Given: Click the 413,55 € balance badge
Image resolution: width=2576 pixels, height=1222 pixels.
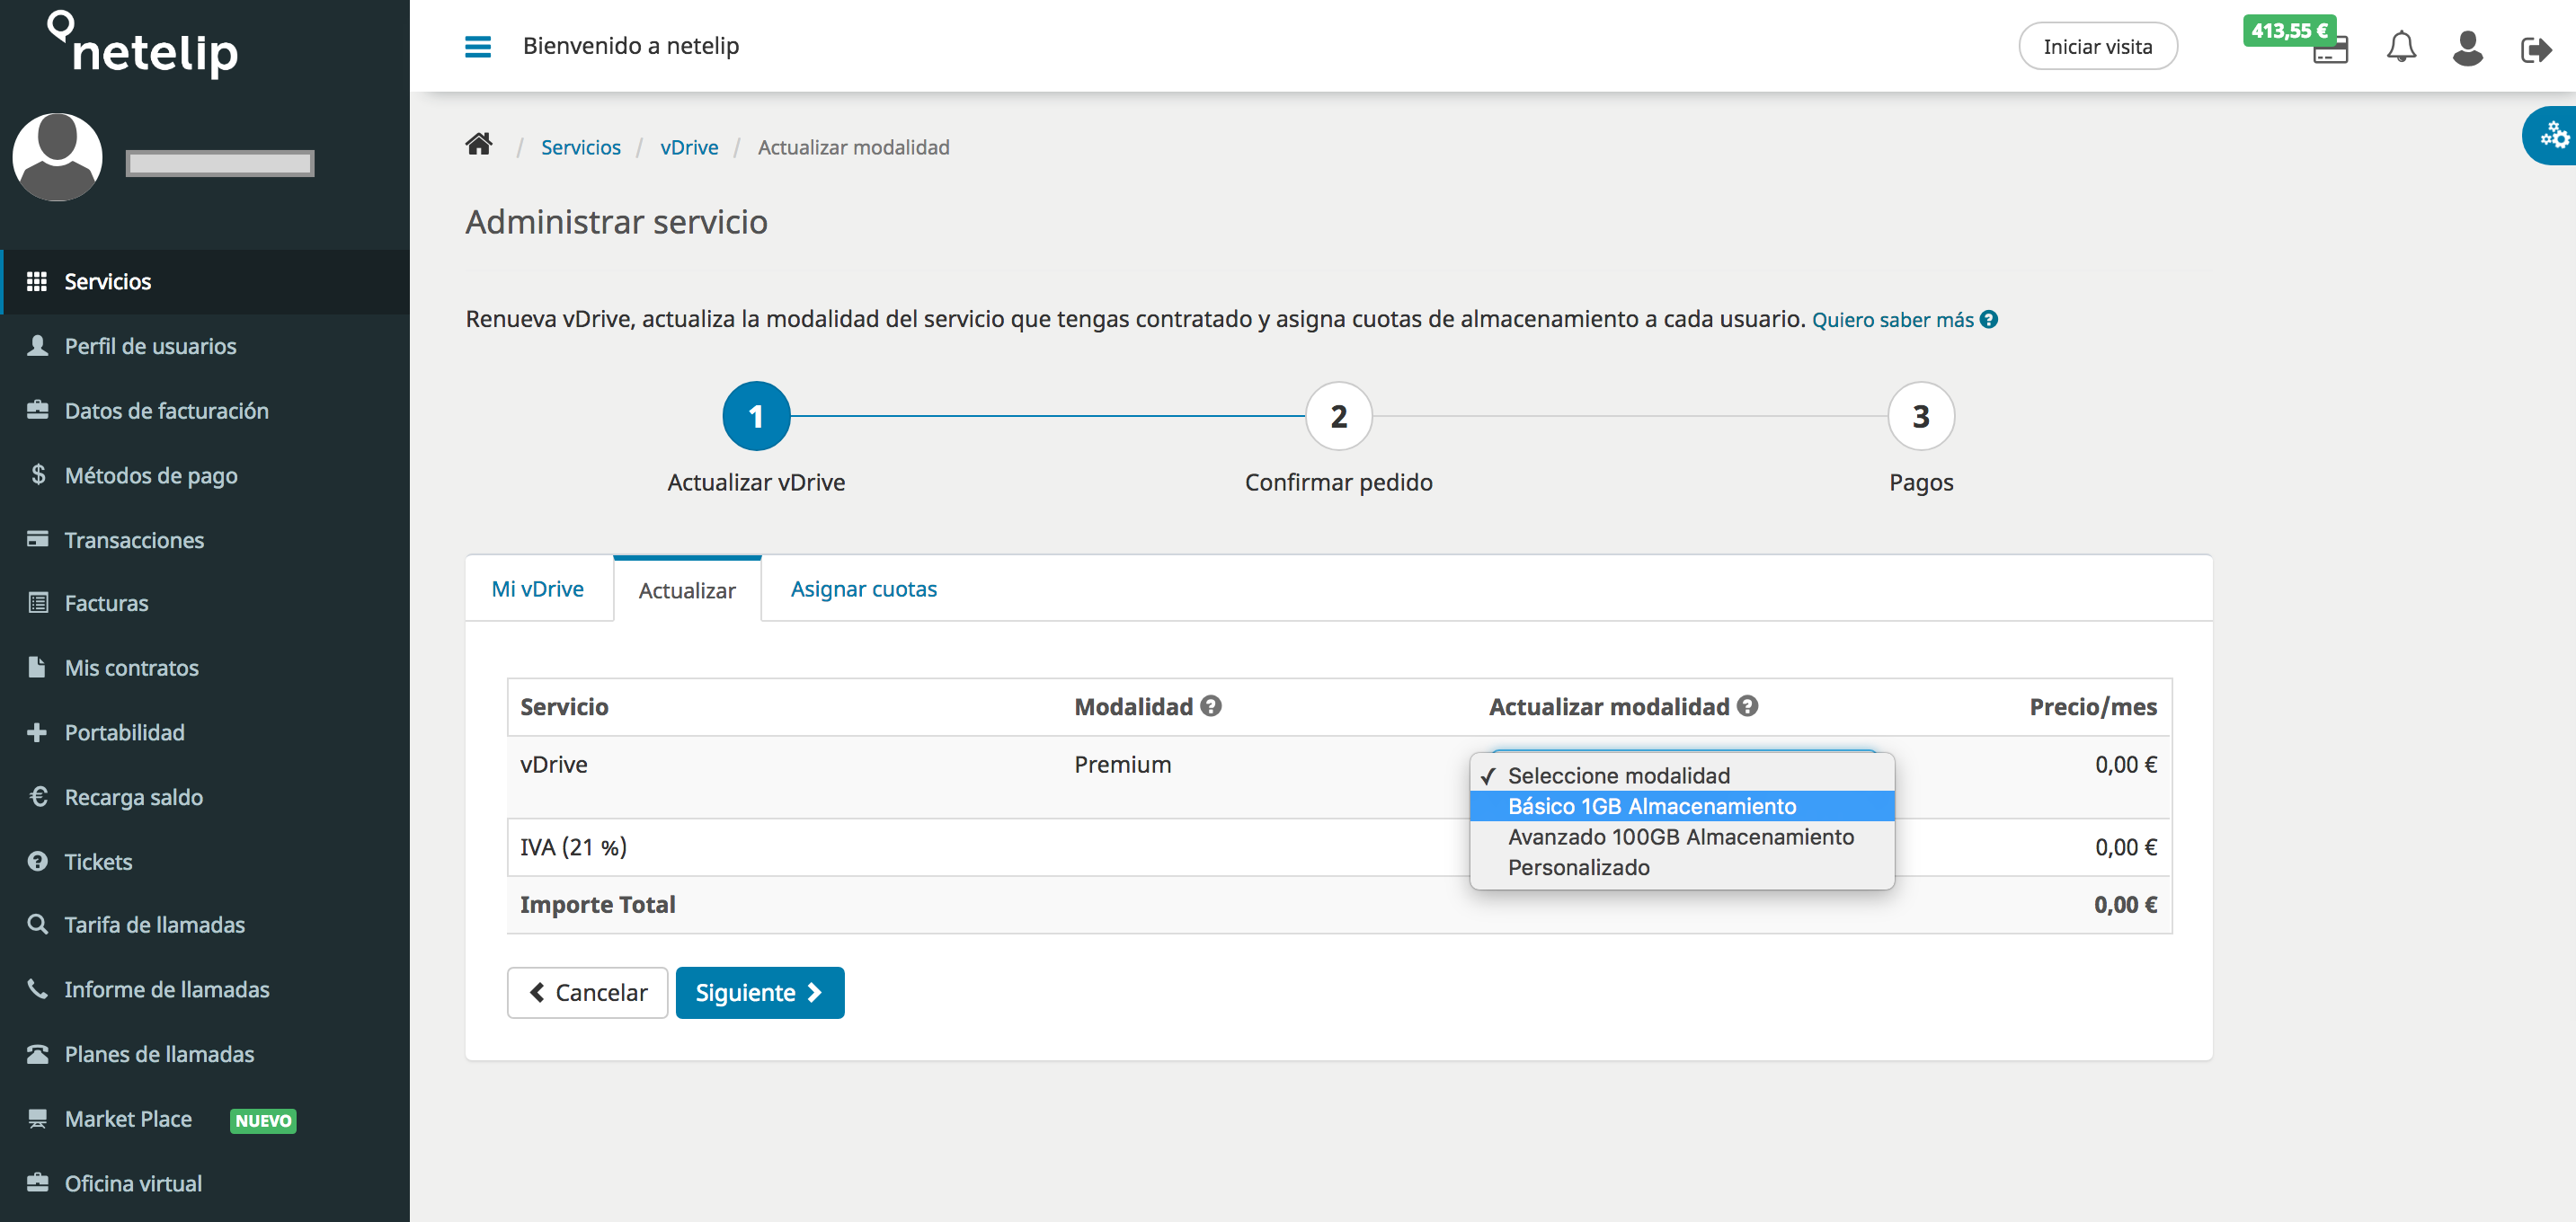Looking at the screenshot, I should (2289, 30).
